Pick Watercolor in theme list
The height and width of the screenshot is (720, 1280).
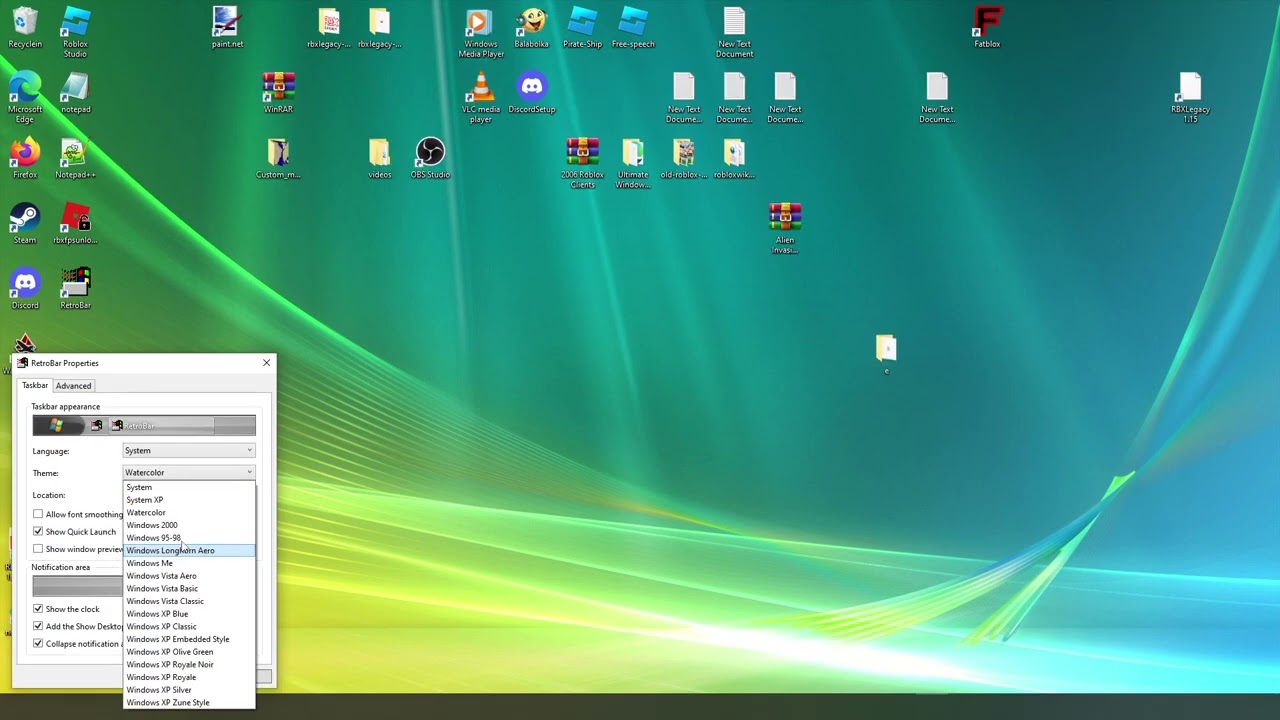point(189,512)
